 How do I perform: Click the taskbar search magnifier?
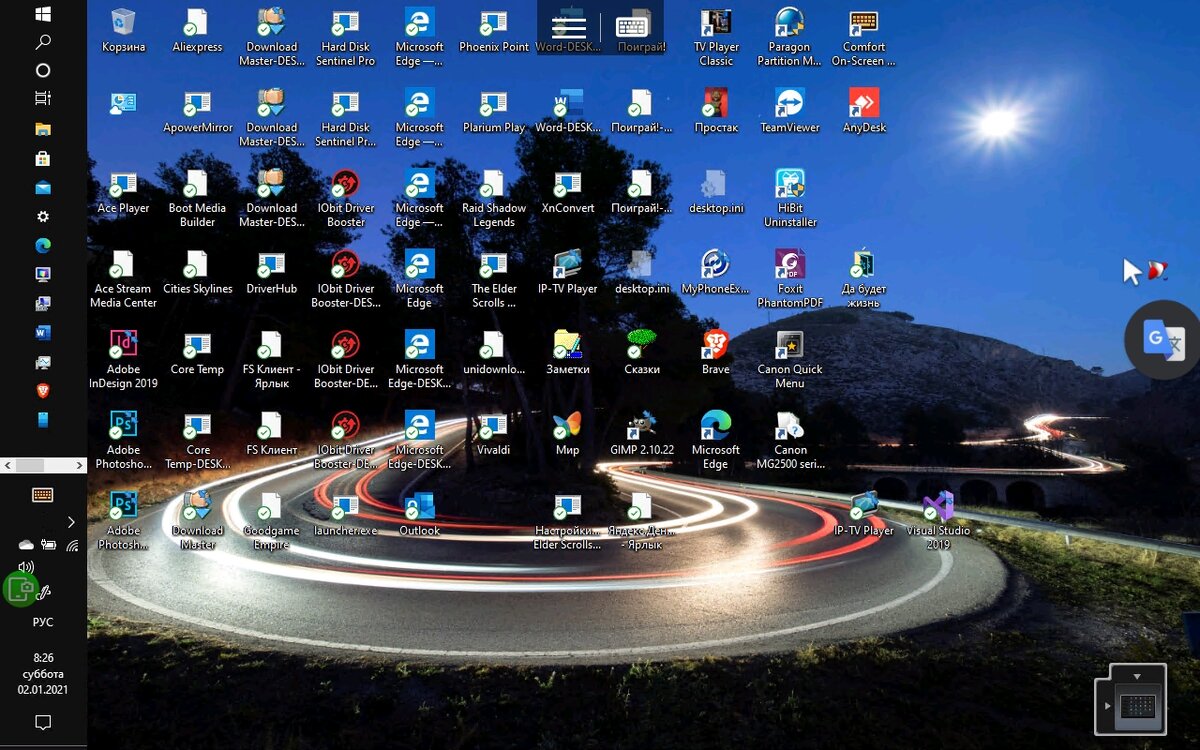coord(43,42)
